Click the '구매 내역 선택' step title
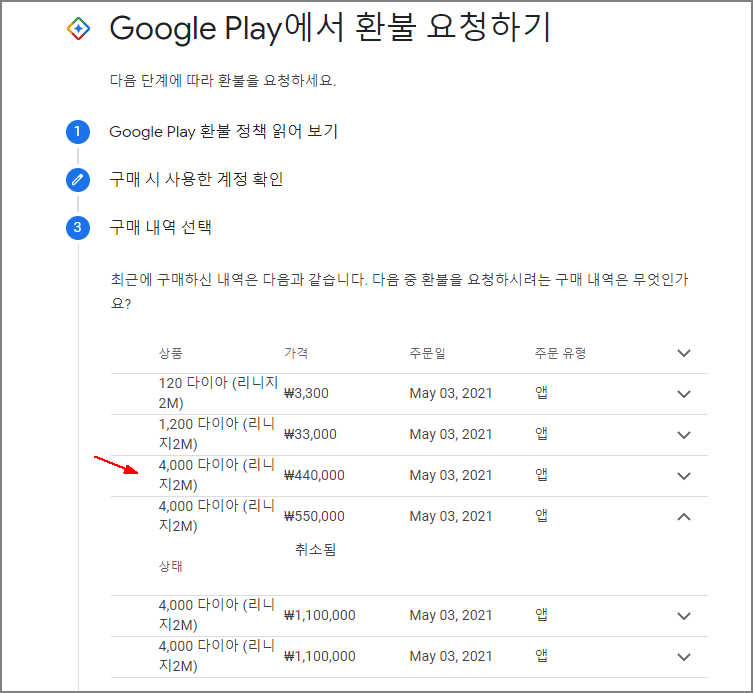 (x=161, y=227)
